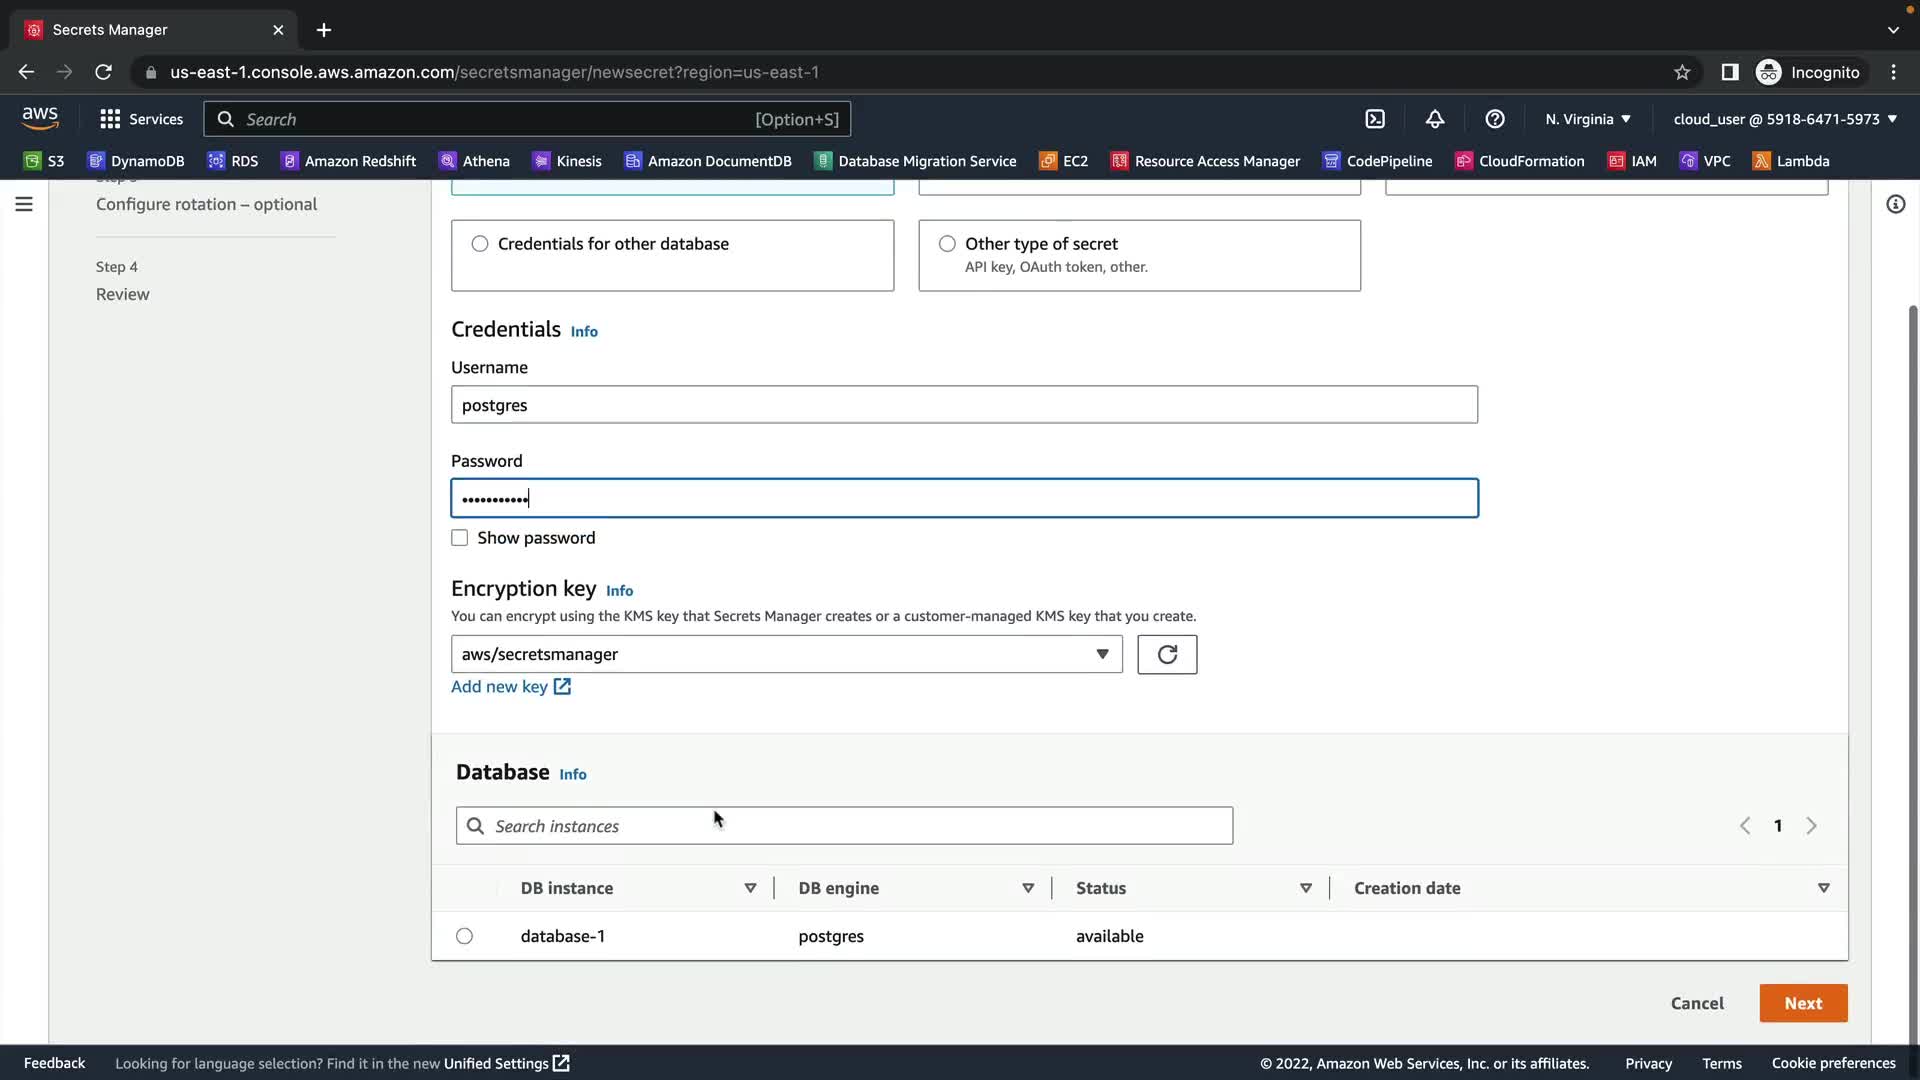Open the Services grid menu
The width and height of the screenshot is (1920, 1080).
[141, 119]
